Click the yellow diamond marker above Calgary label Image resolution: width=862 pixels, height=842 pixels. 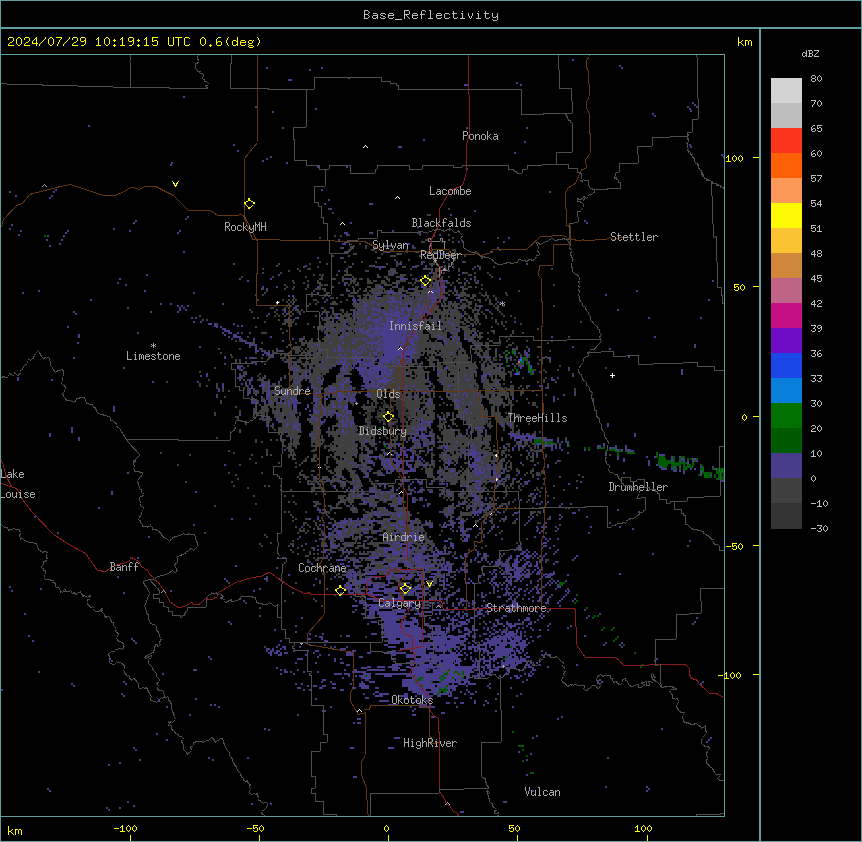click(x=405, y=589)
